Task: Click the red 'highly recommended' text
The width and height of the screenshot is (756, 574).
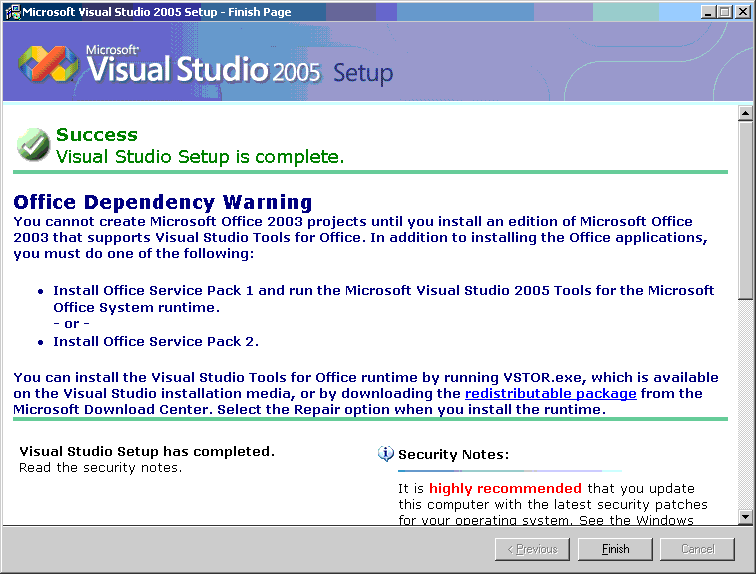Action: (505, 488)
